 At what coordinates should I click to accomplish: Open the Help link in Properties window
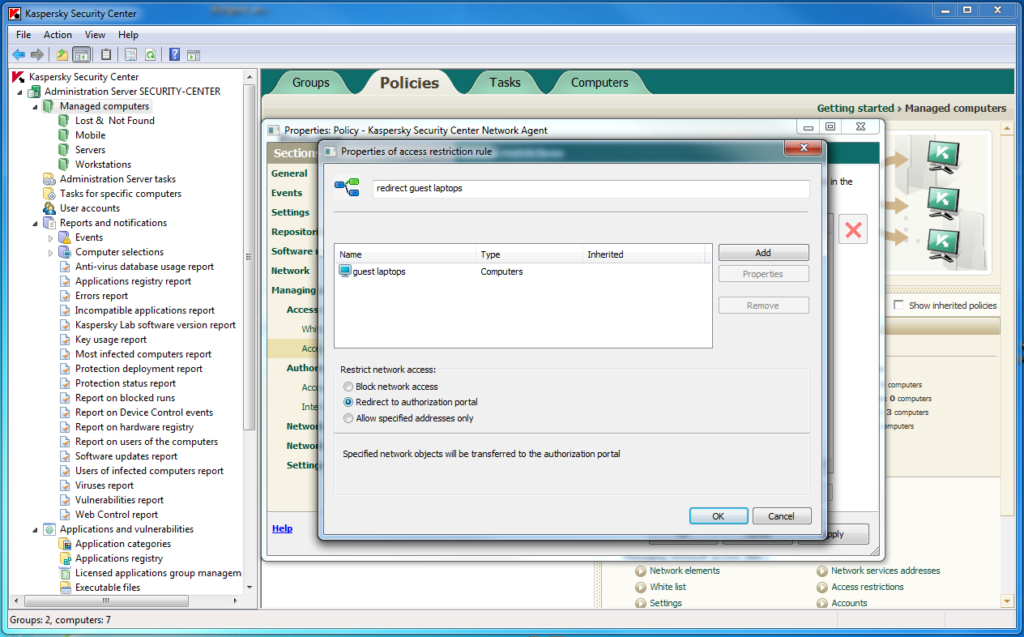[x=282, y=529]
